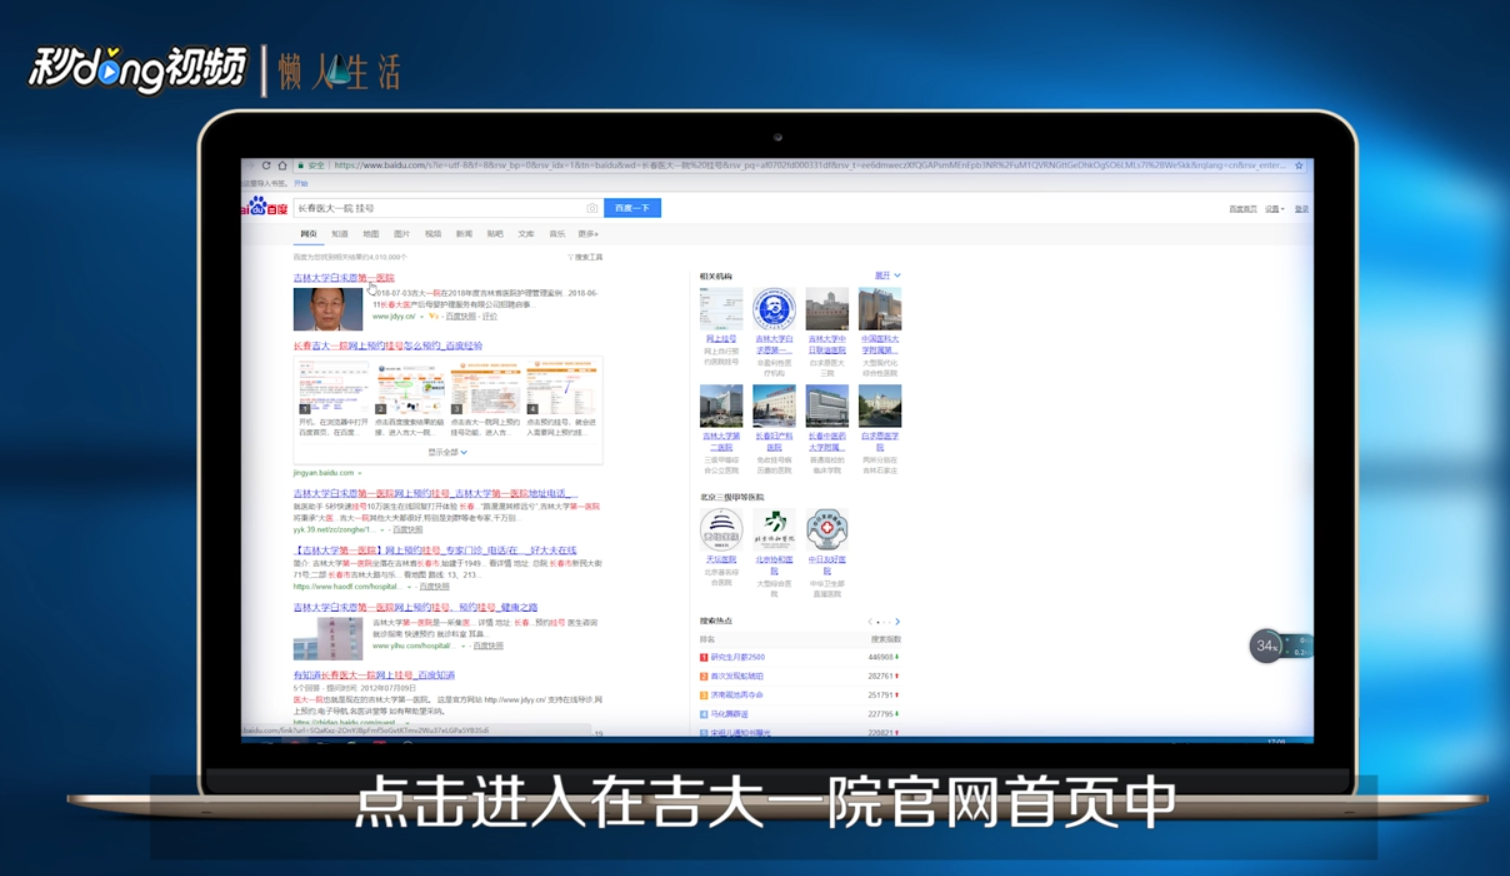Click the browser back arrow

click(x=249, y=165)
